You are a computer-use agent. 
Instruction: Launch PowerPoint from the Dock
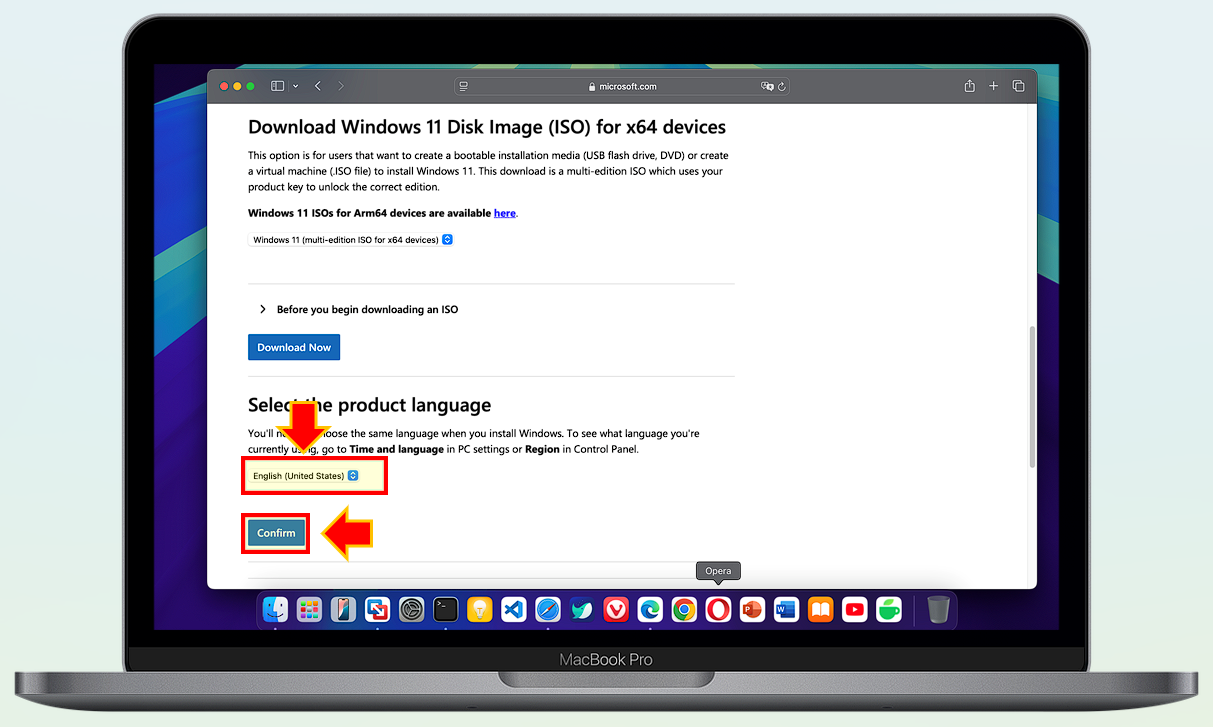click(x=752, y=609)
